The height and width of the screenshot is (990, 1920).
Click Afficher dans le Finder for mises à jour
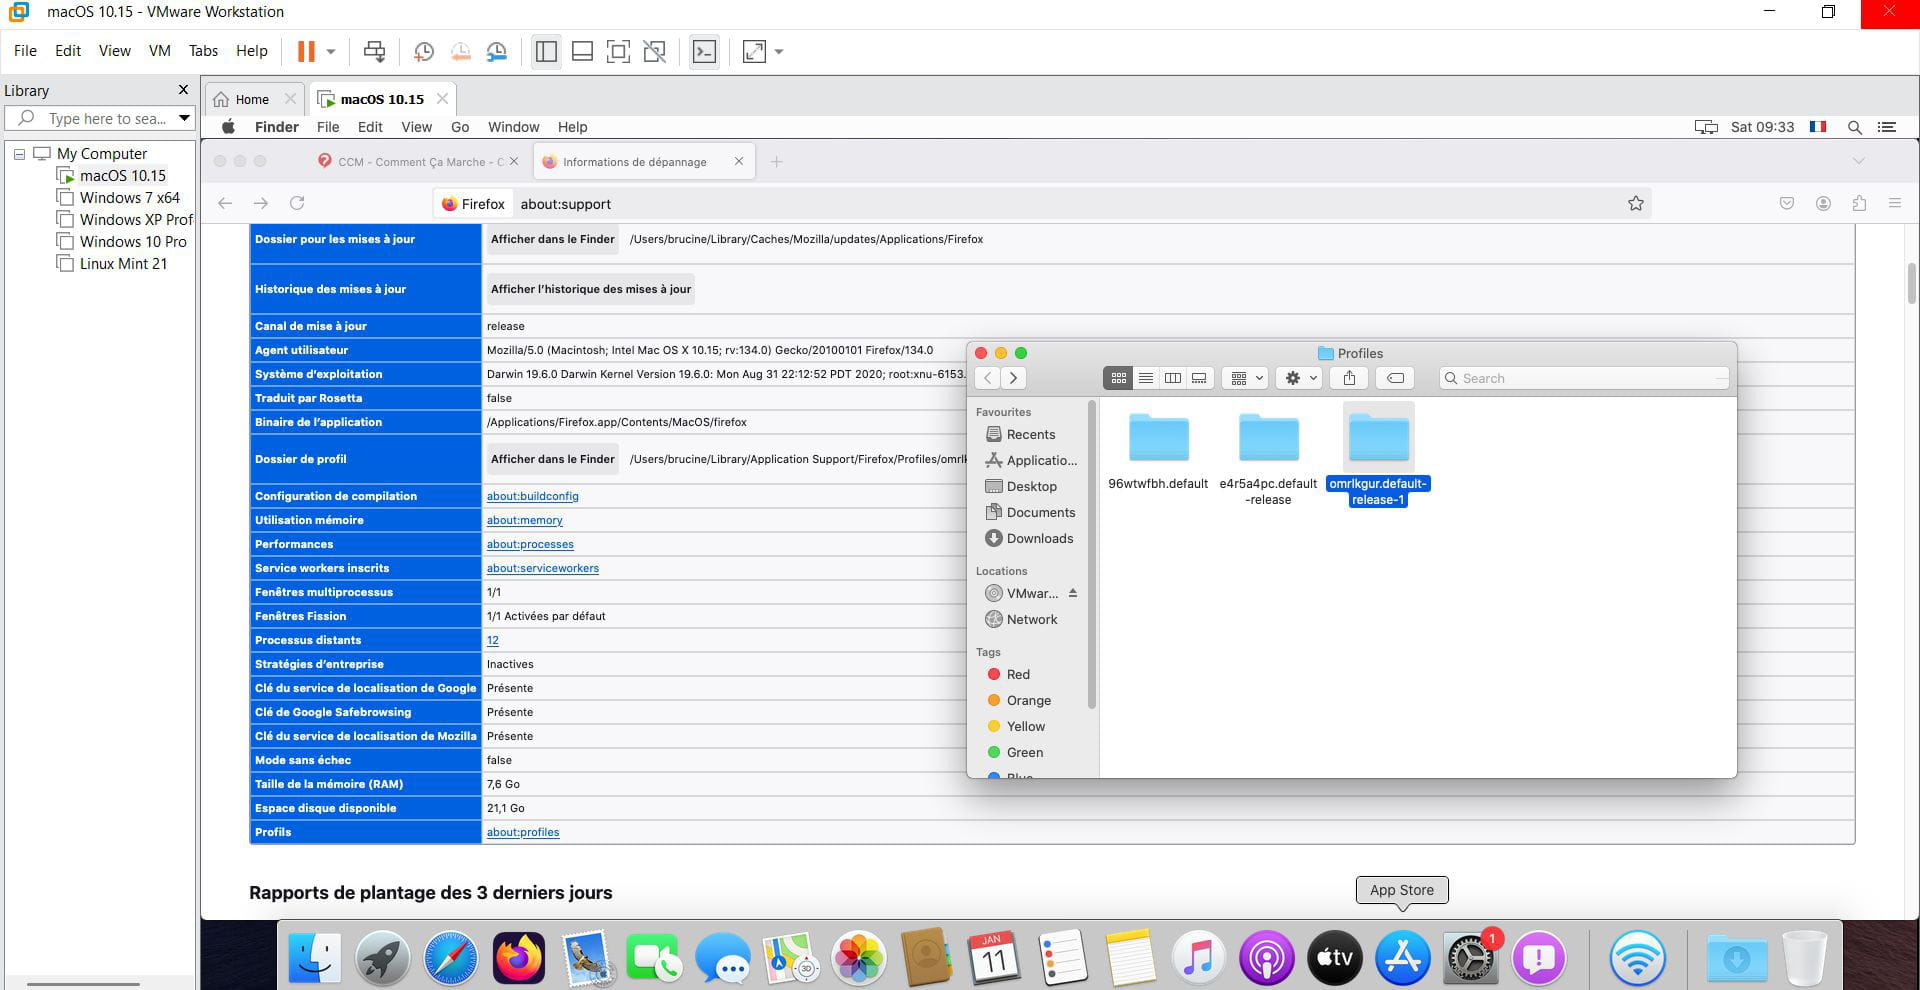[552, 239]
